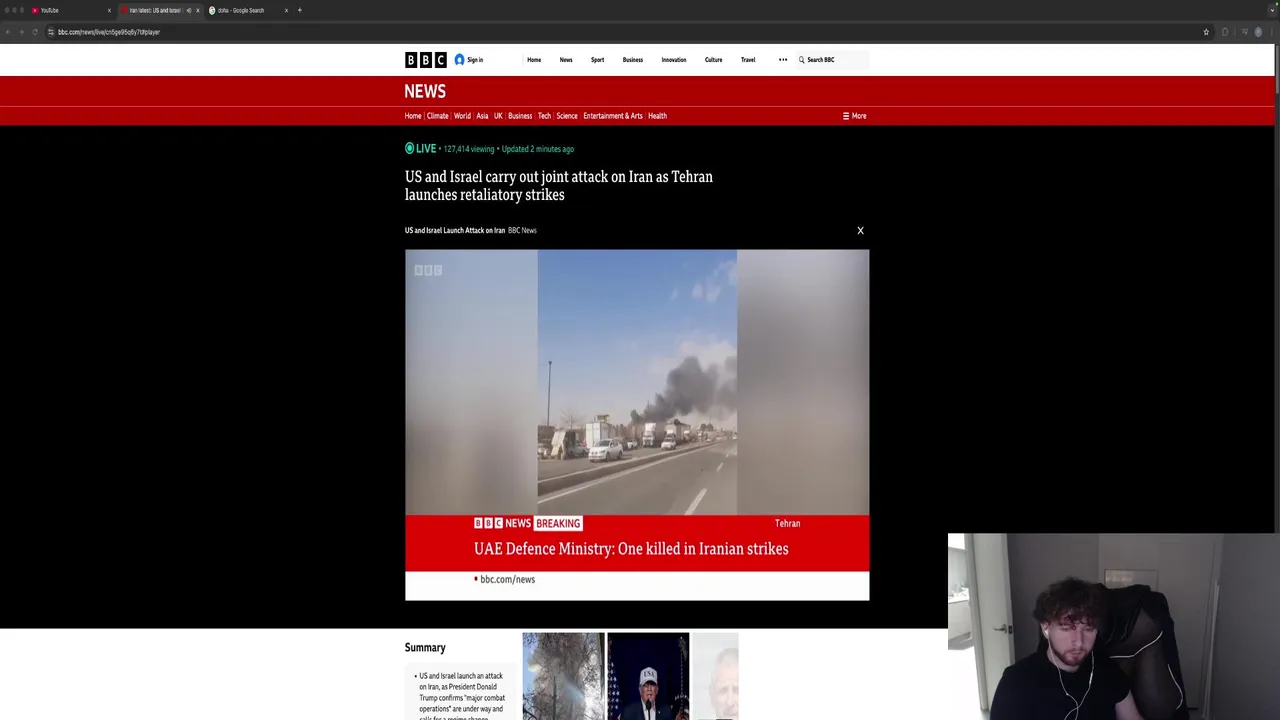This screenshot has width=1280, height=720.
Task: Open the World news section
Action: pos(462,116)
